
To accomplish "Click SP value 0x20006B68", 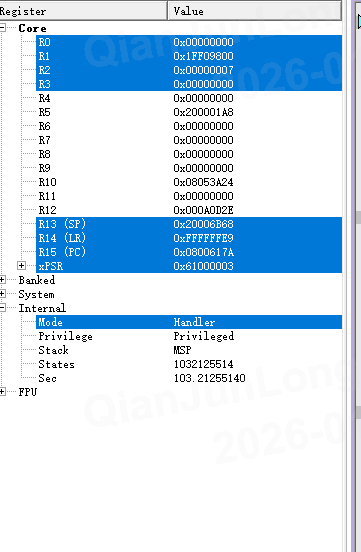I will pos(203,224).
